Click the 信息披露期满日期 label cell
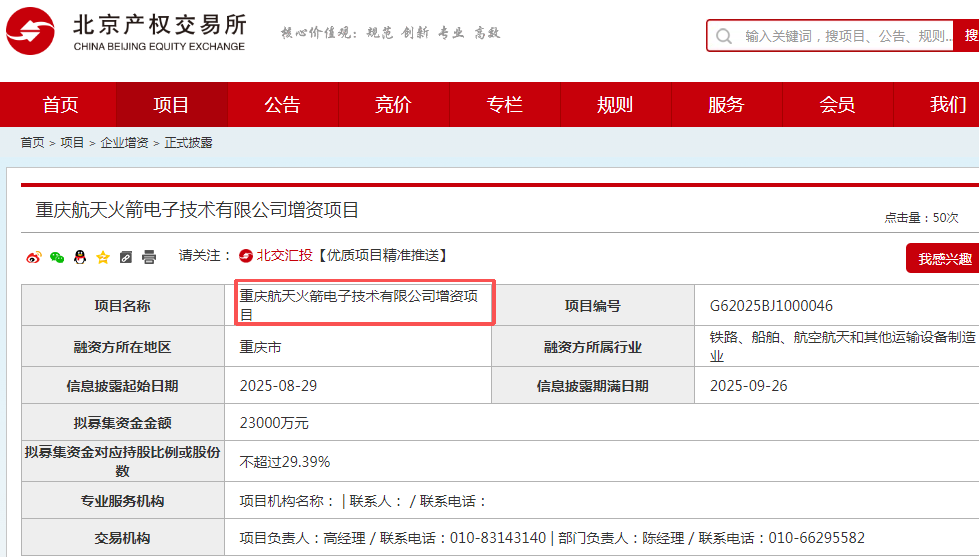The height and width of the screenshot is (557, 979). tap(593, 386)
